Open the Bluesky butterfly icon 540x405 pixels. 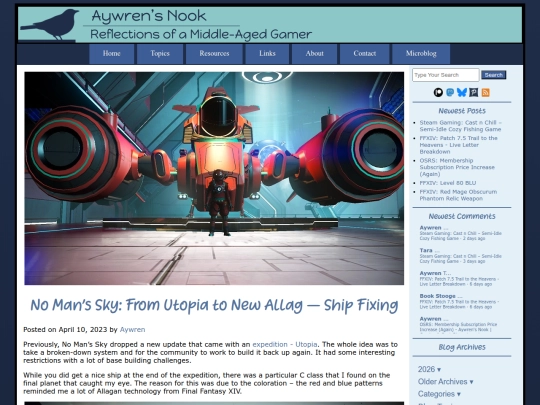coord(462,92)
